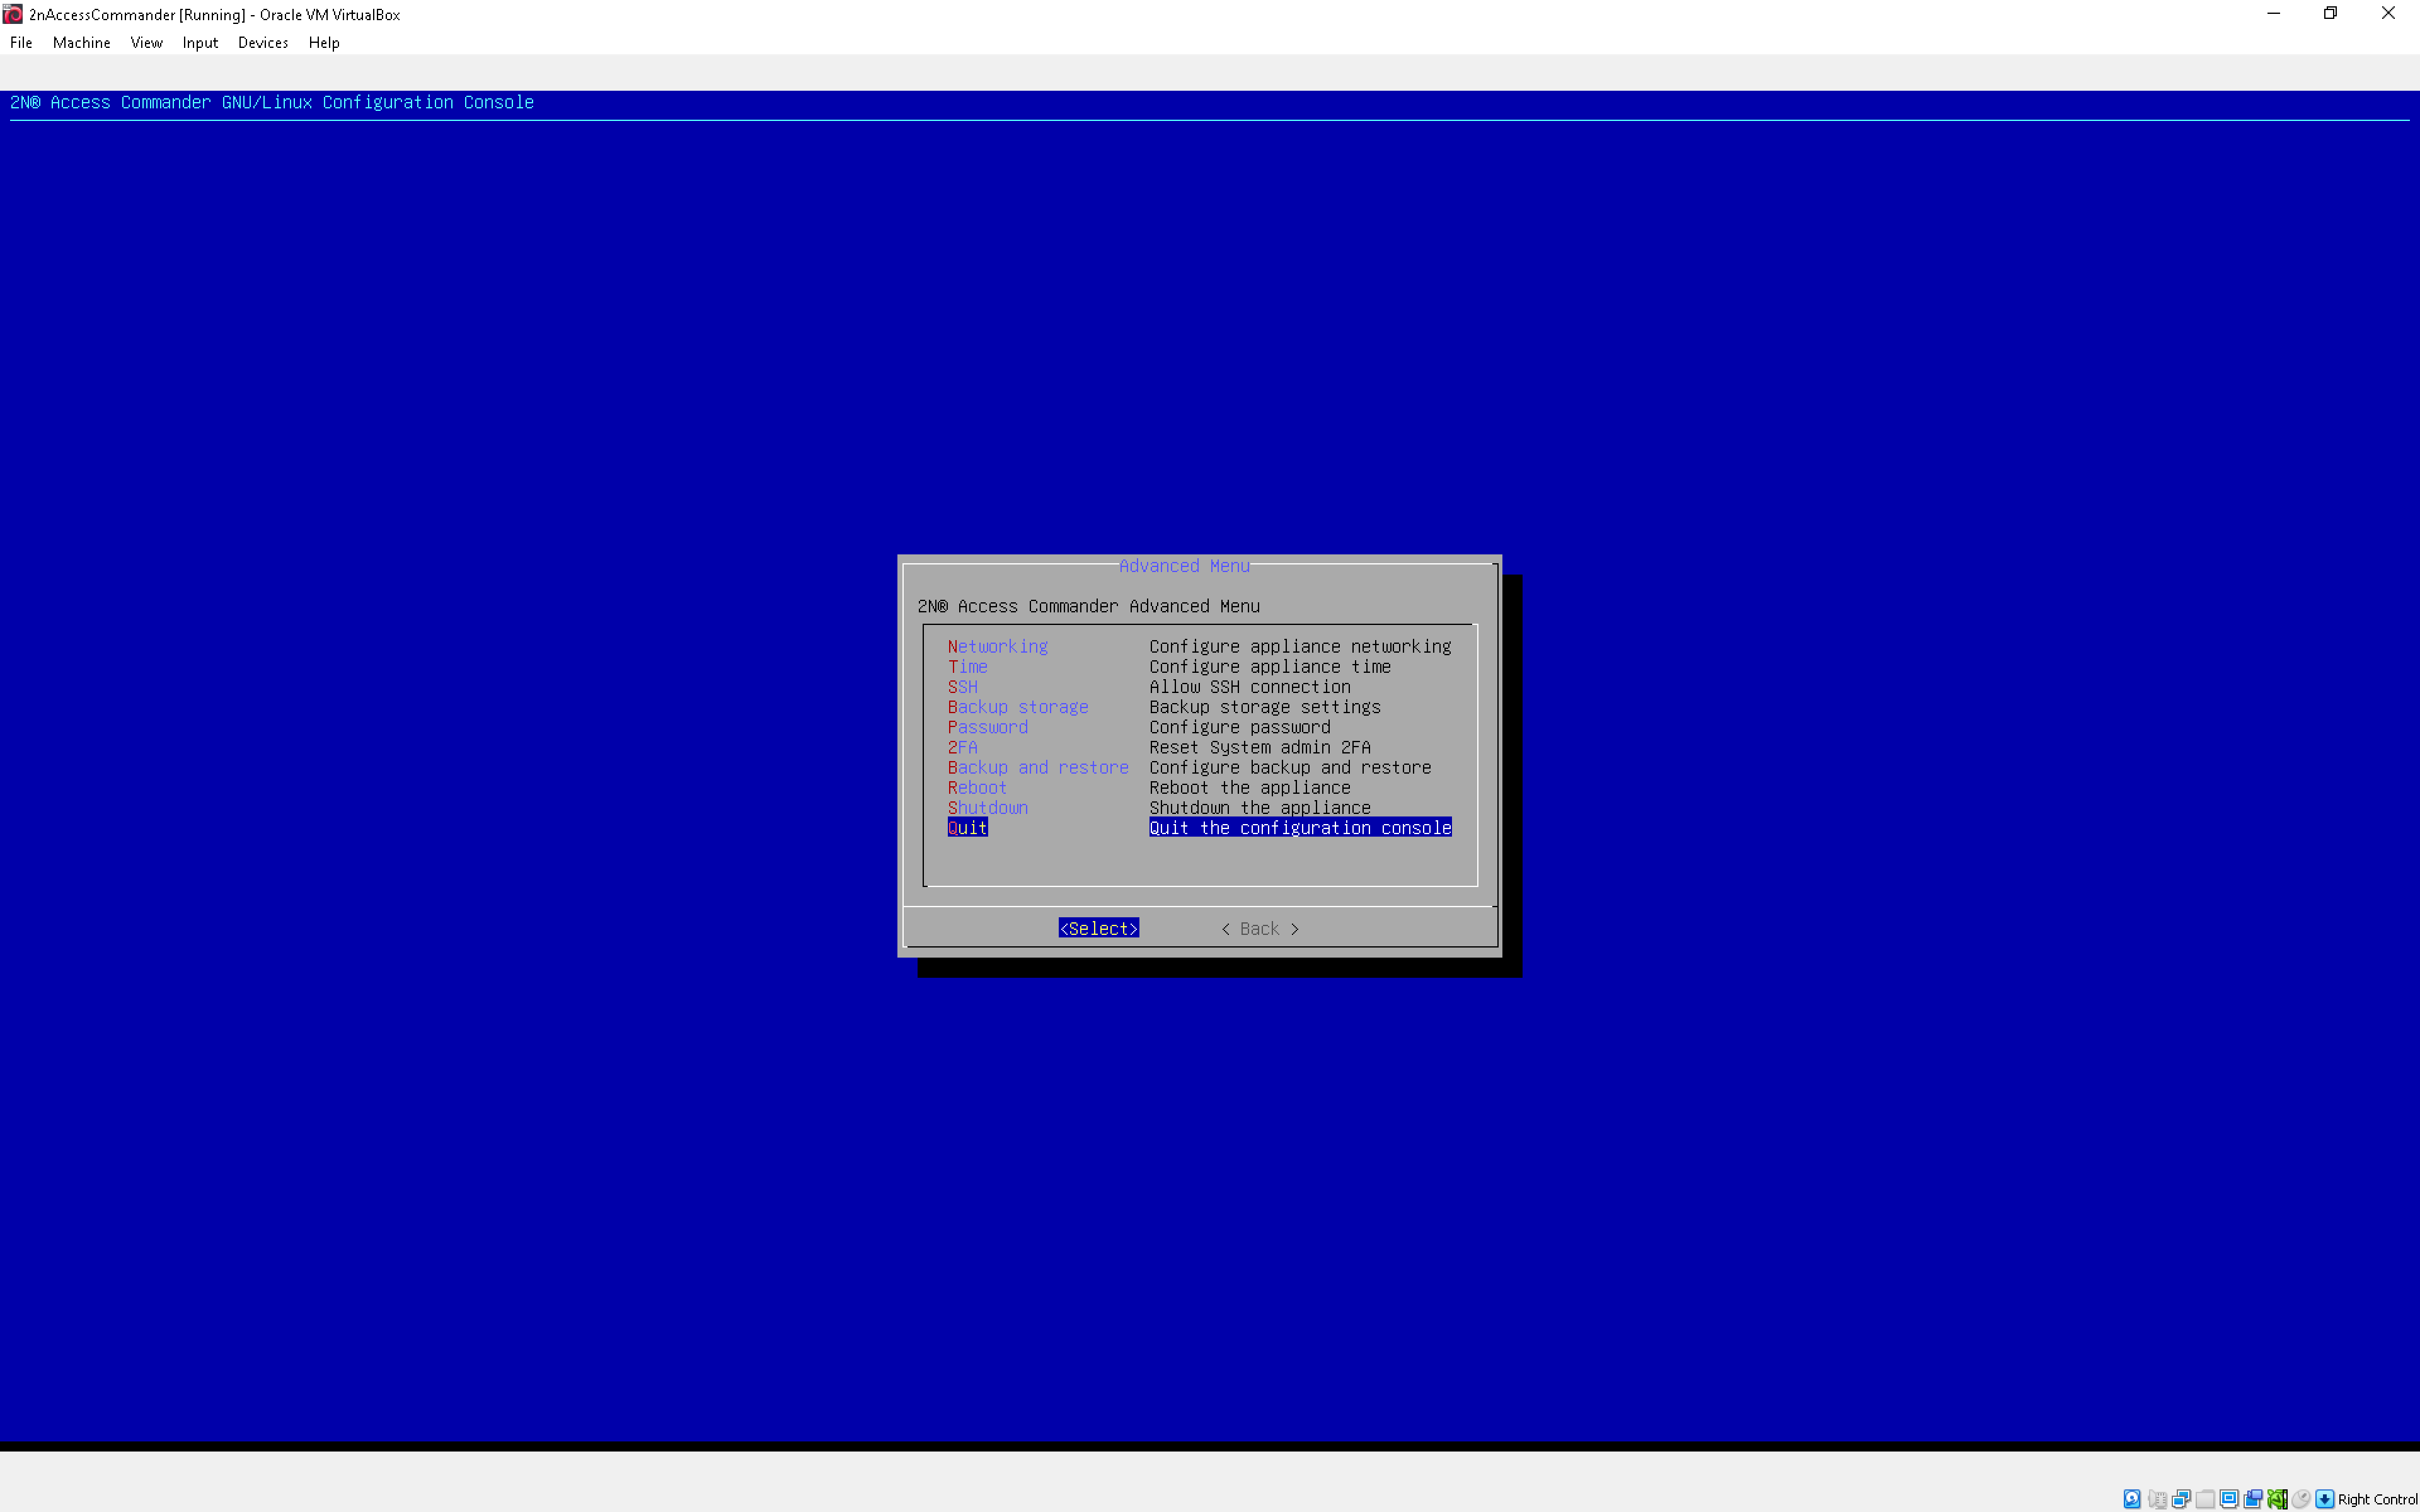Click the video recording indicator icon

point(2253,1499)
